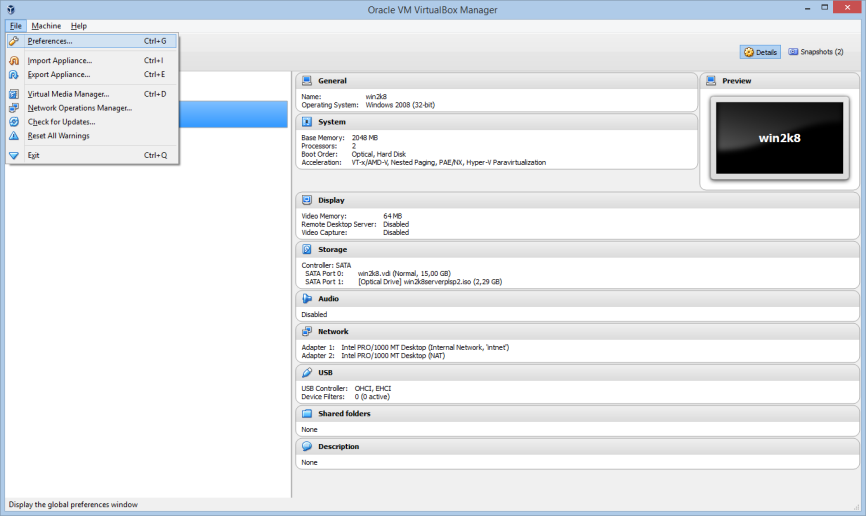This screenshot has height=516, width=866.
Task: Click the Preview panel heading
Action: tap(737, 81)
